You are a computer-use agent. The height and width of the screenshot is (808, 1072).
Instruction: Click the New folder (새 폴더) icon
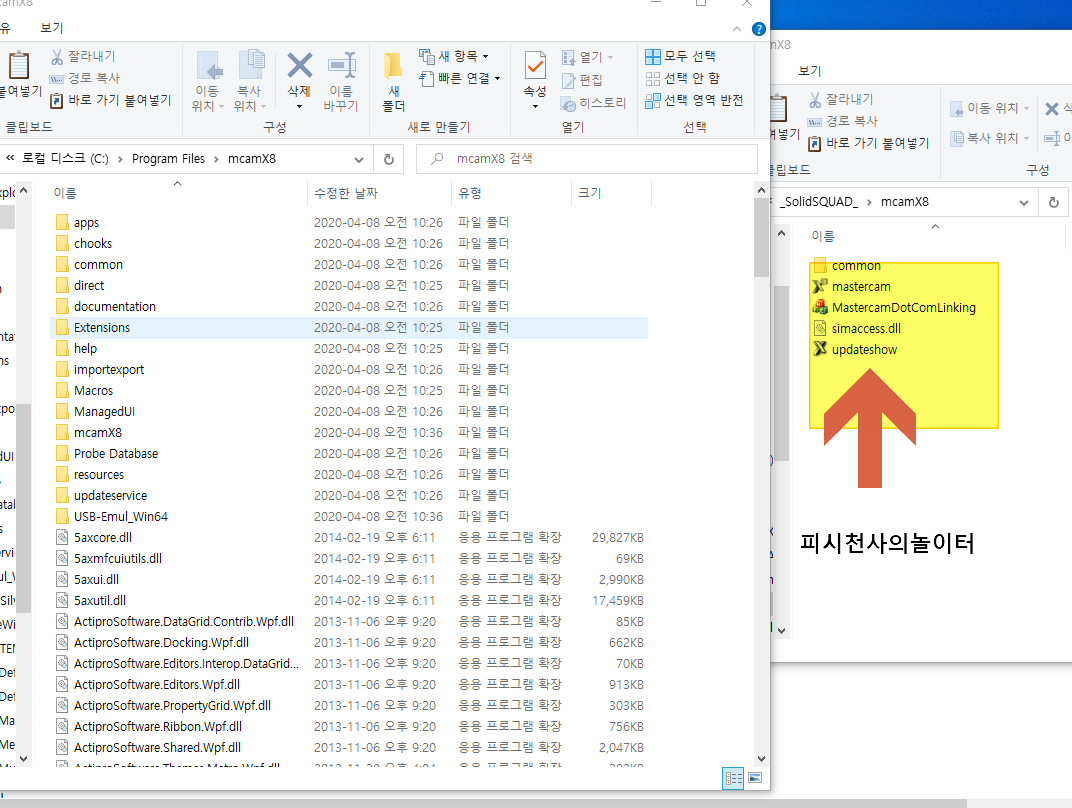[393, 66]
